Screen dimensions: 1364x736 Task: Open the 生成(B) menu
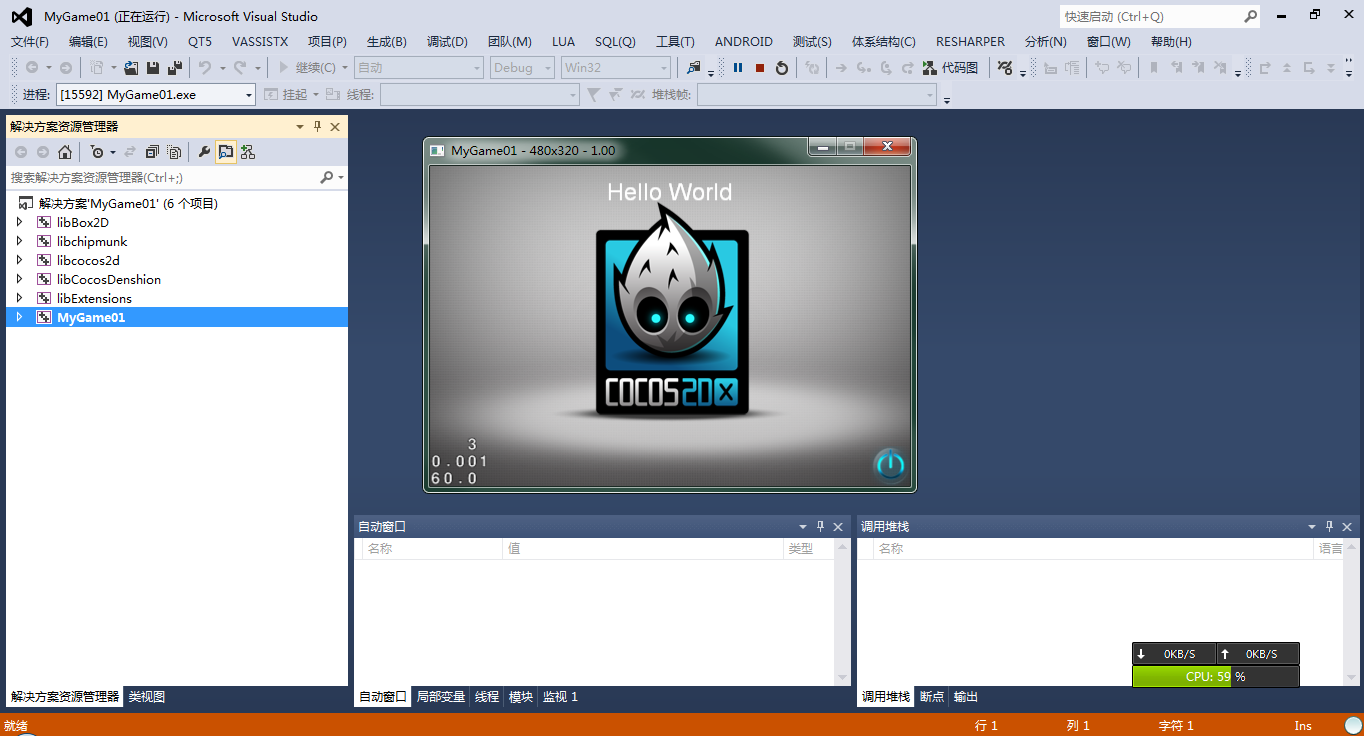pos(387,42)
